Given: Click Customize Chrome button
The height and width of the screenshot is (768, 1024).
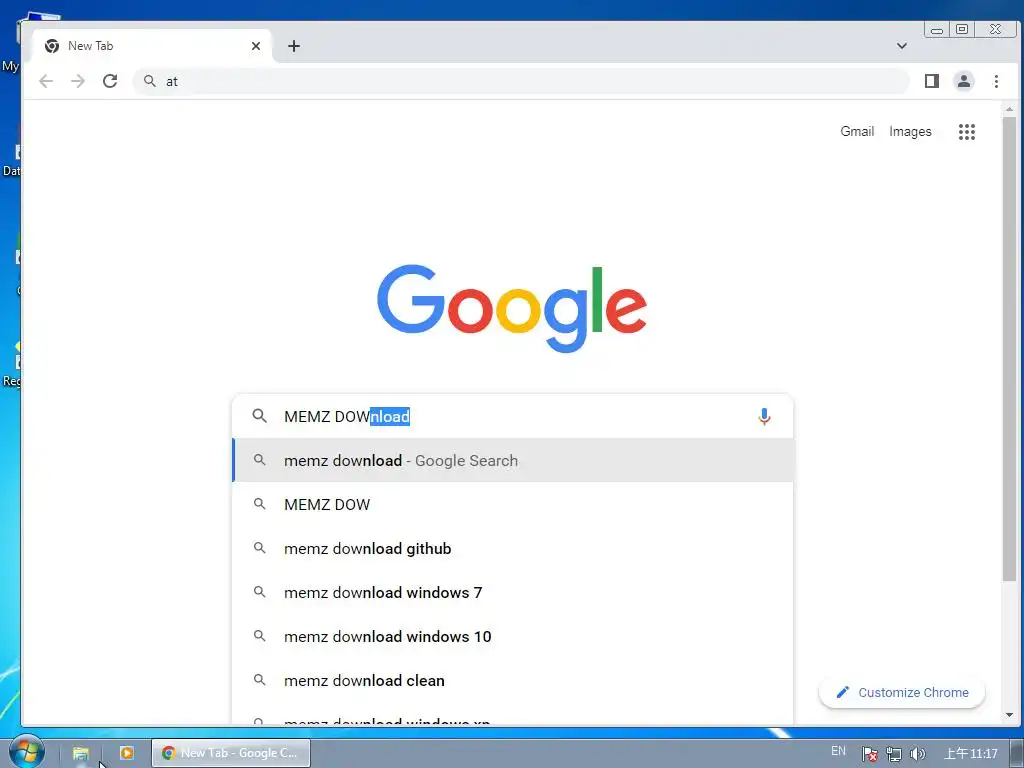Looking at the screenshot, I should click(x=902, y=692).
